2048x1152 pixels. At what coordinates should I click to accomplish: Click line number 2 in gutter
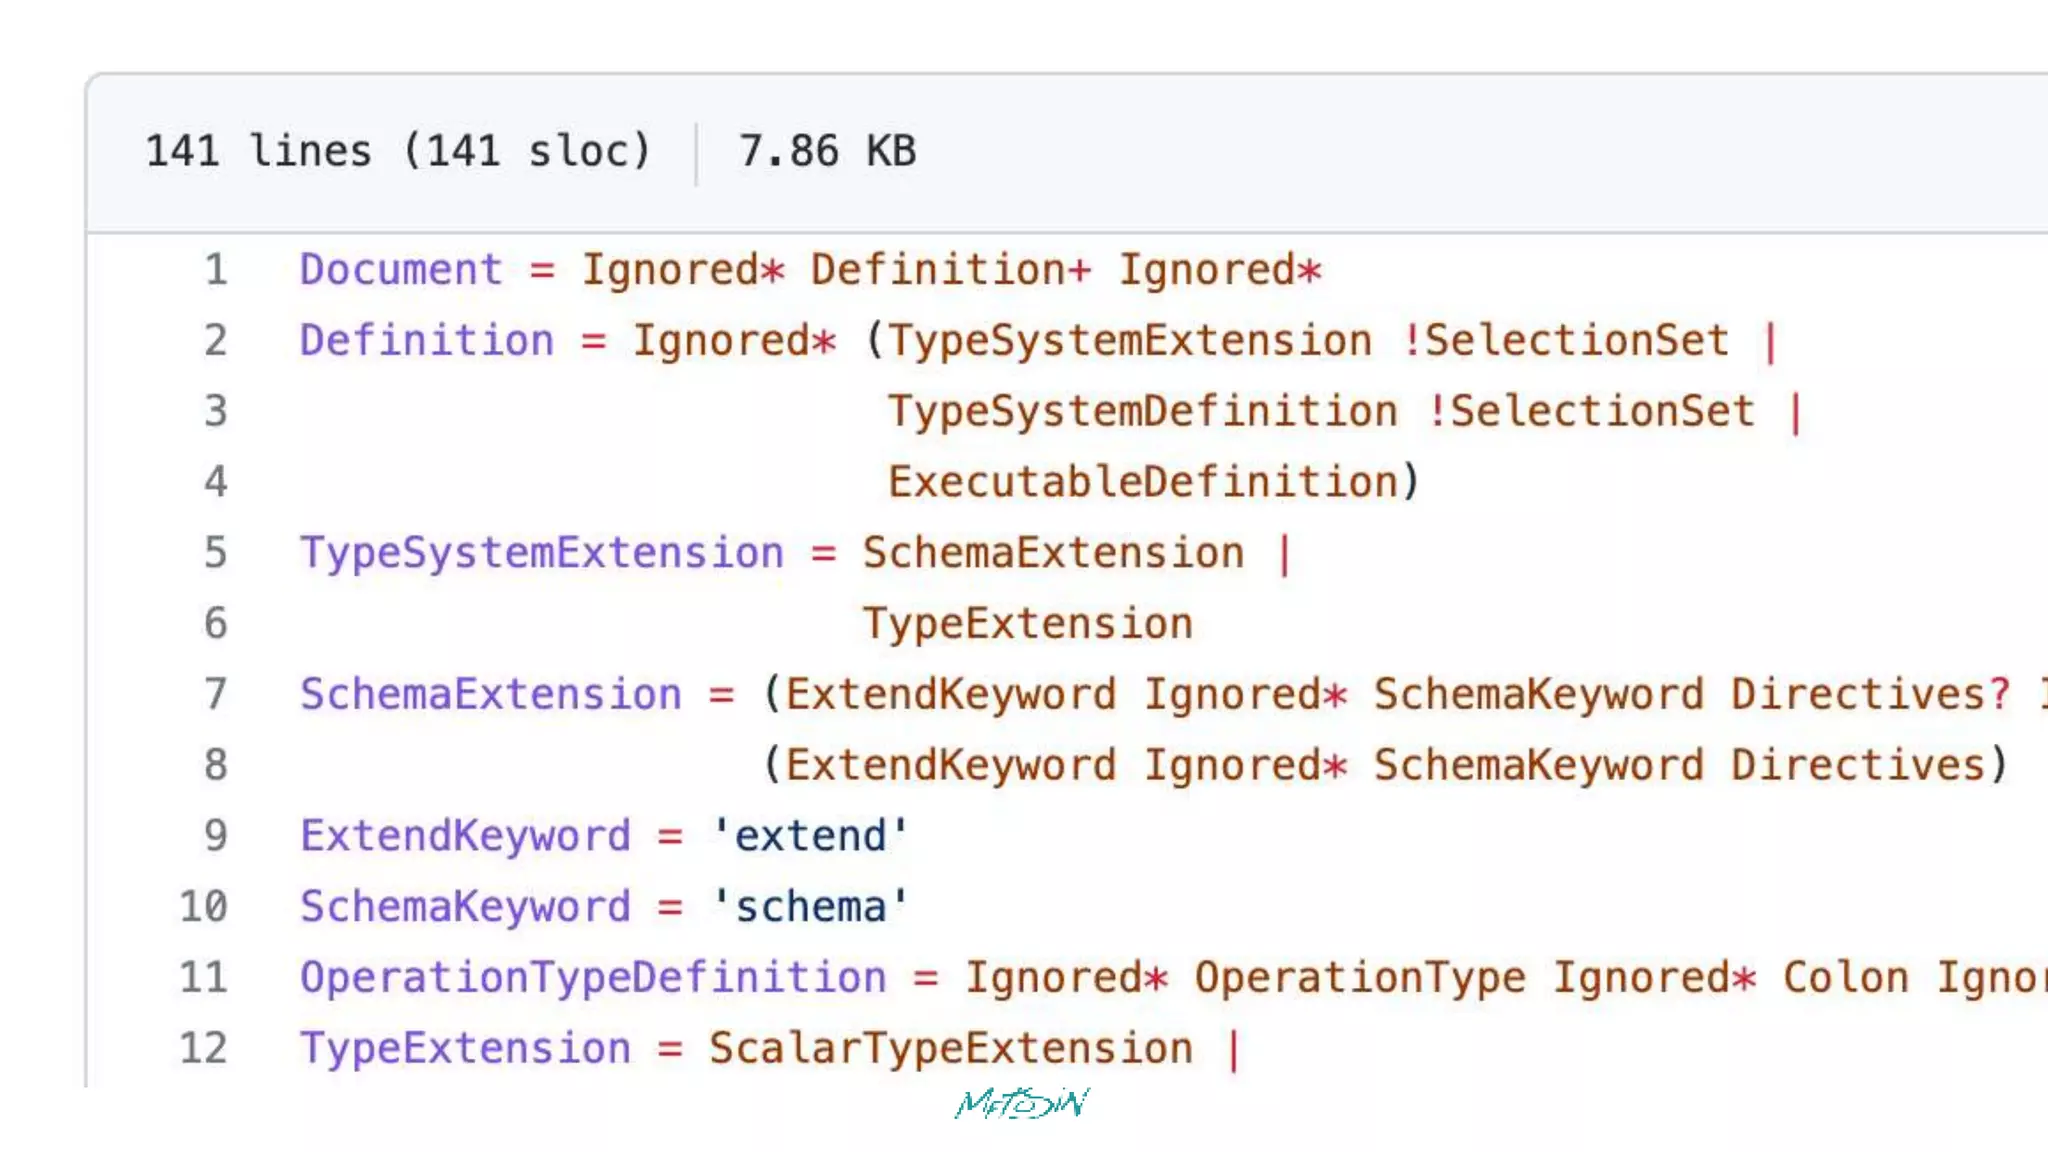216,341
